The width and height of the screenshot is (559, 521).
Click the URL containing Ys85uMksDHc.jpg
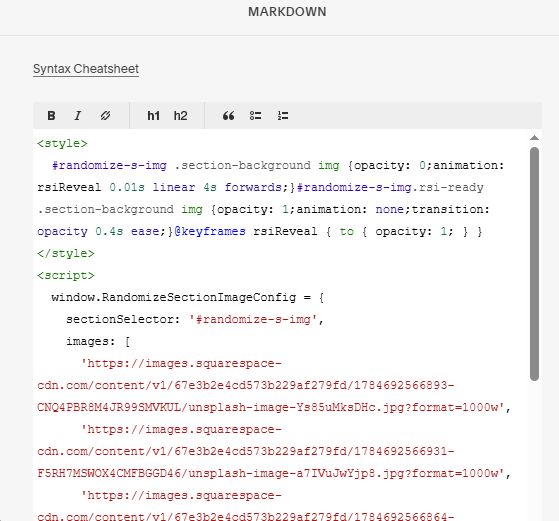click(x=274, y=385)
